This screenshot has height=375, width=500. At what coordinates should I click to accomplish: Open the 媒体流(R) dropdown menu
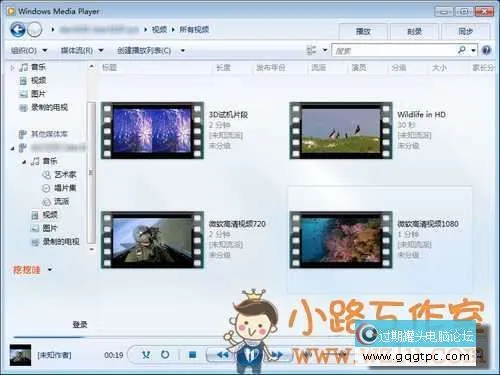click(82, 51)
